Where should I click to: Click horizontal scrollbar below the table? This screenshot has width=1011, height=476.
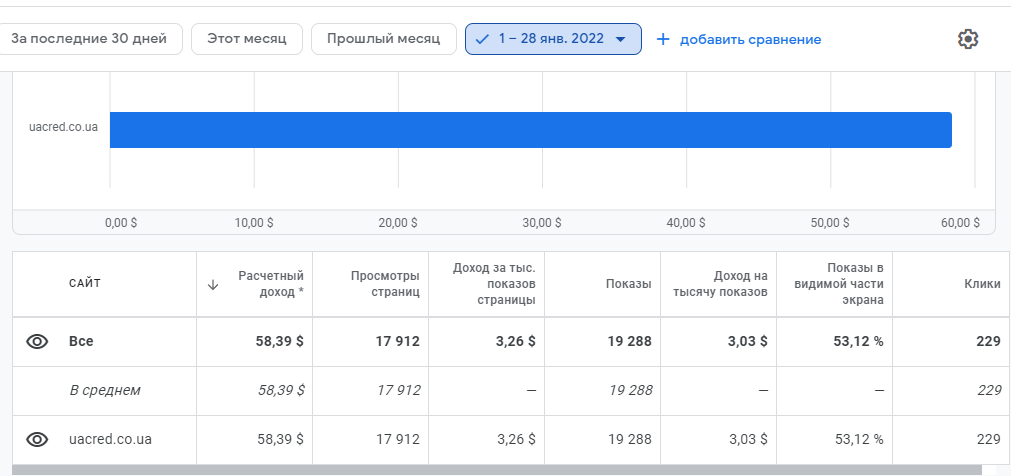(x=496, y=470)
